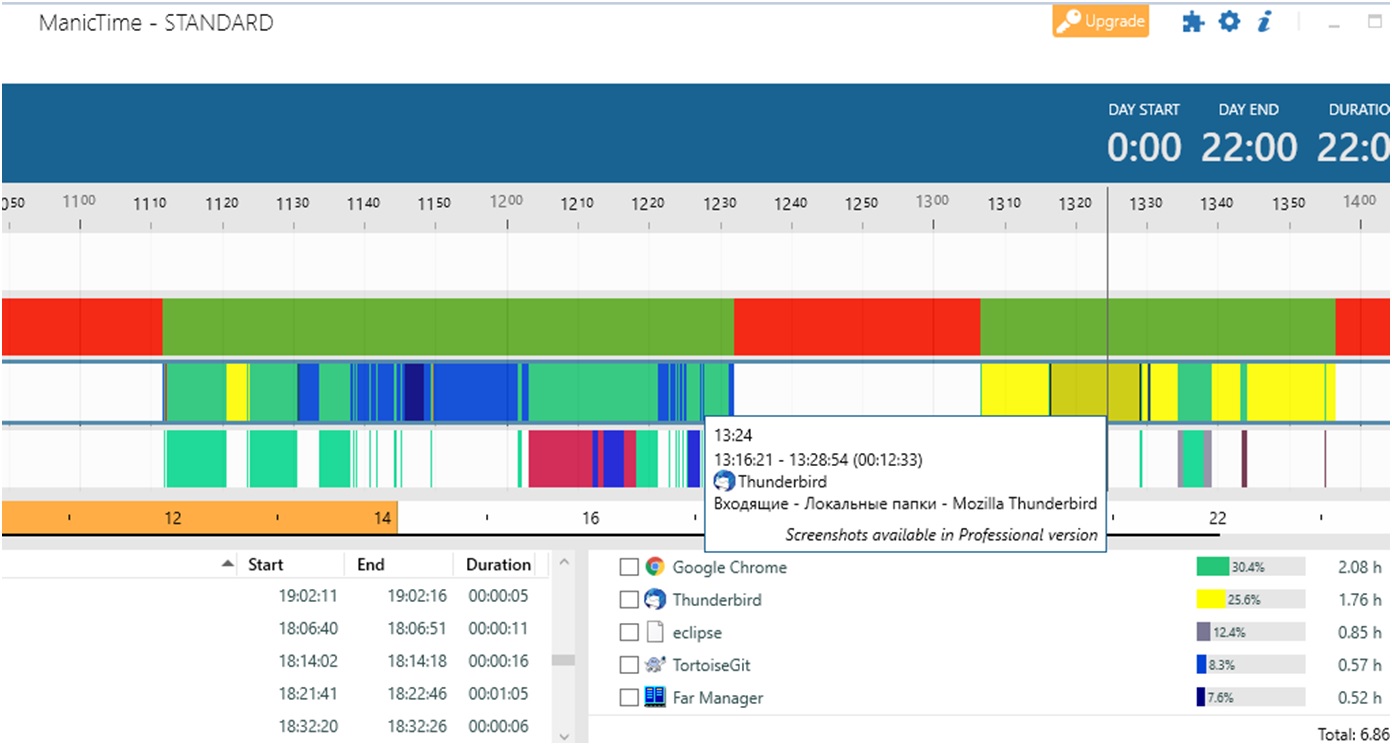Select the row starting 18:32:20
Image resolution: width=1392 pixels, height=745 pixels.
tap(275, 726)
